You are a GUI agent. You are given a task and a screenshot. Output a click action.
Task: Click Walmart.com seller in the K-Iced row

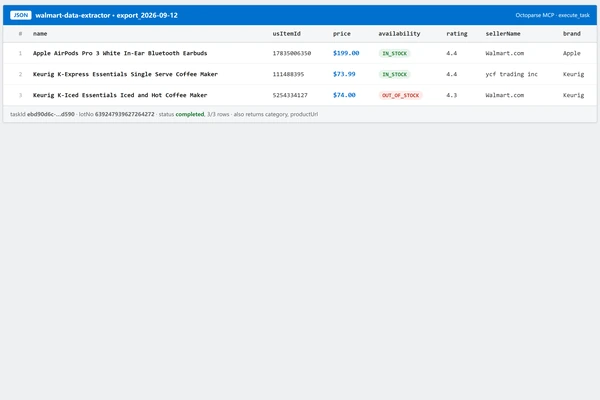(x=504, y=95)
